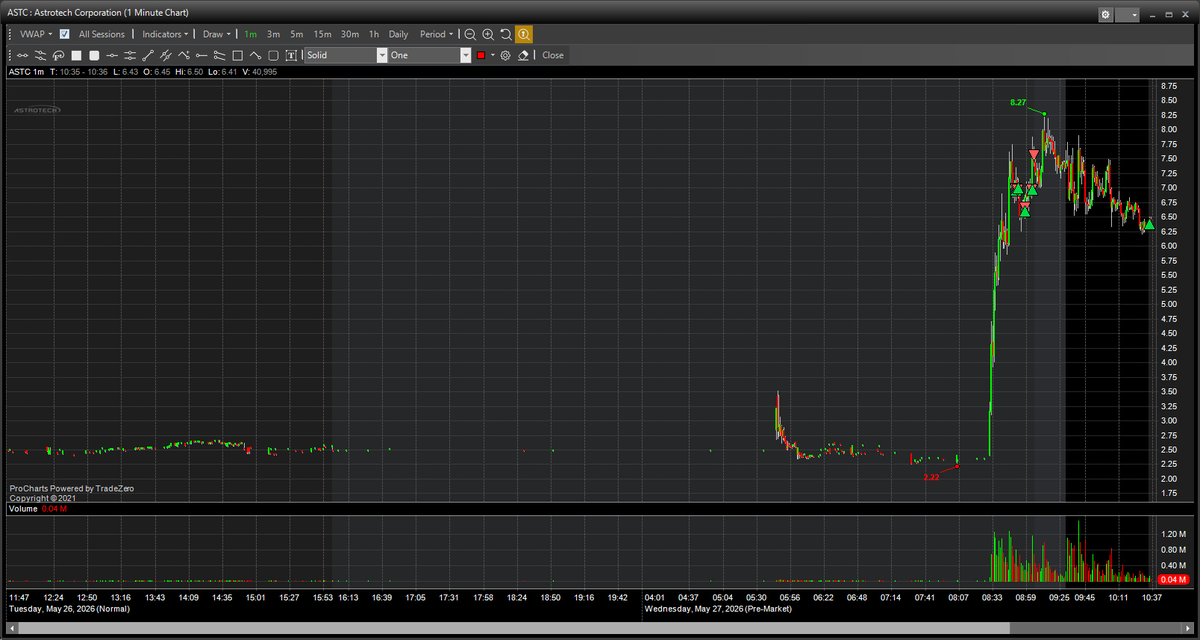Select the outlined rectangle drawing tool
The image size is (1200, 640).
tap(237, 55)
